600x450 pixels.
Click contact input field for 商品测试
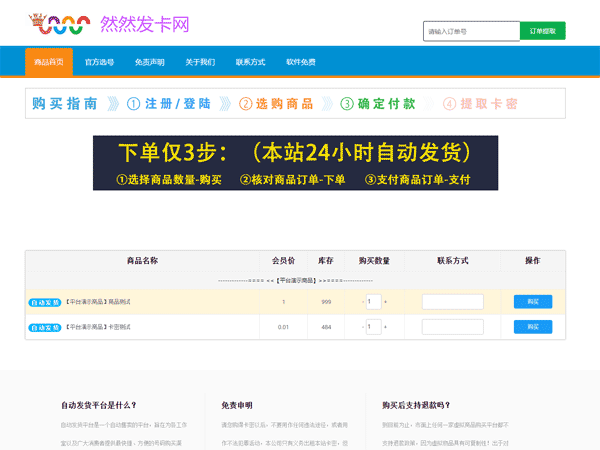point(452,301)
